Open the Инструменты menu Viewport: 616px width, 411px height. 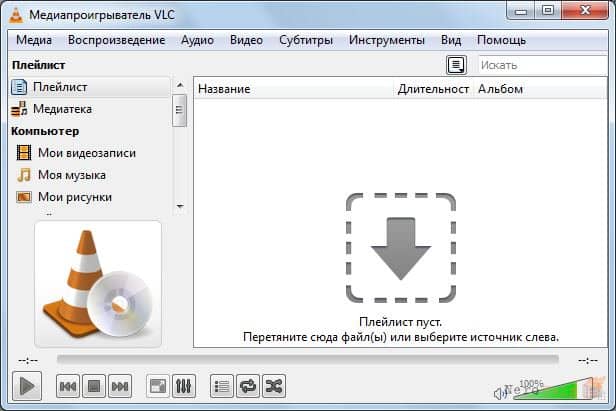point(387,40)
